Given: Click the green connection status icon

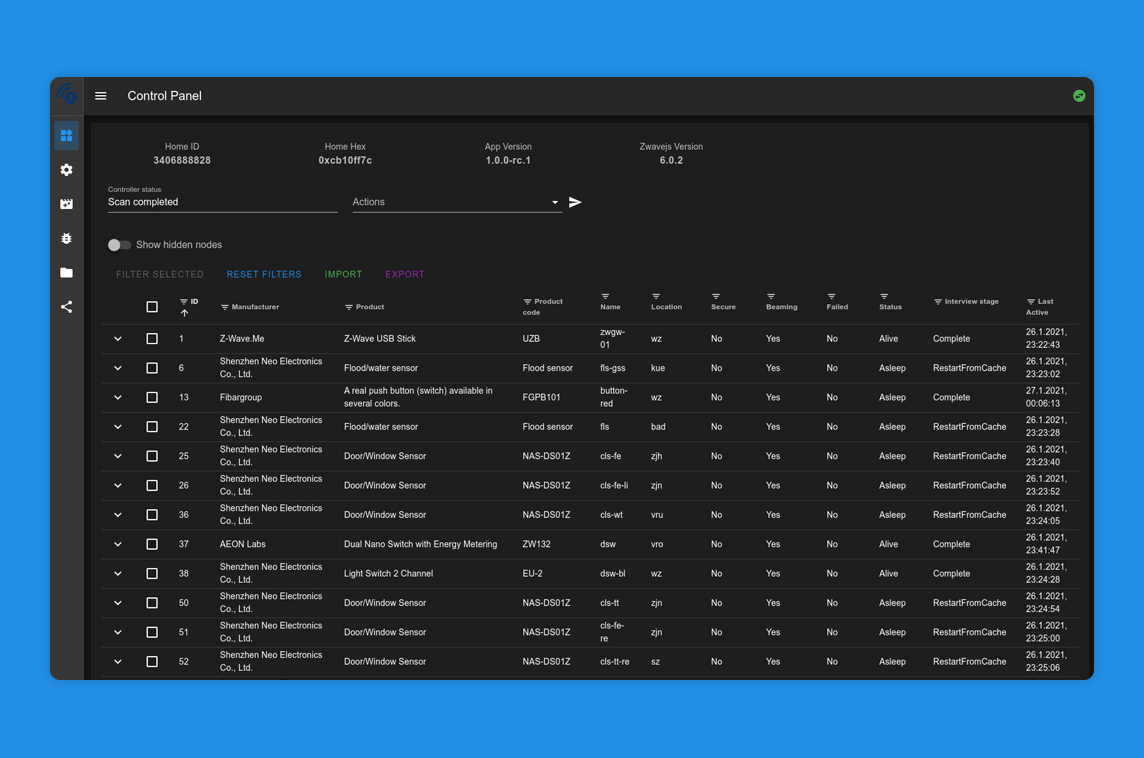Looking at the screenshot, I should pyautogui.click(x=1079, y=96).
